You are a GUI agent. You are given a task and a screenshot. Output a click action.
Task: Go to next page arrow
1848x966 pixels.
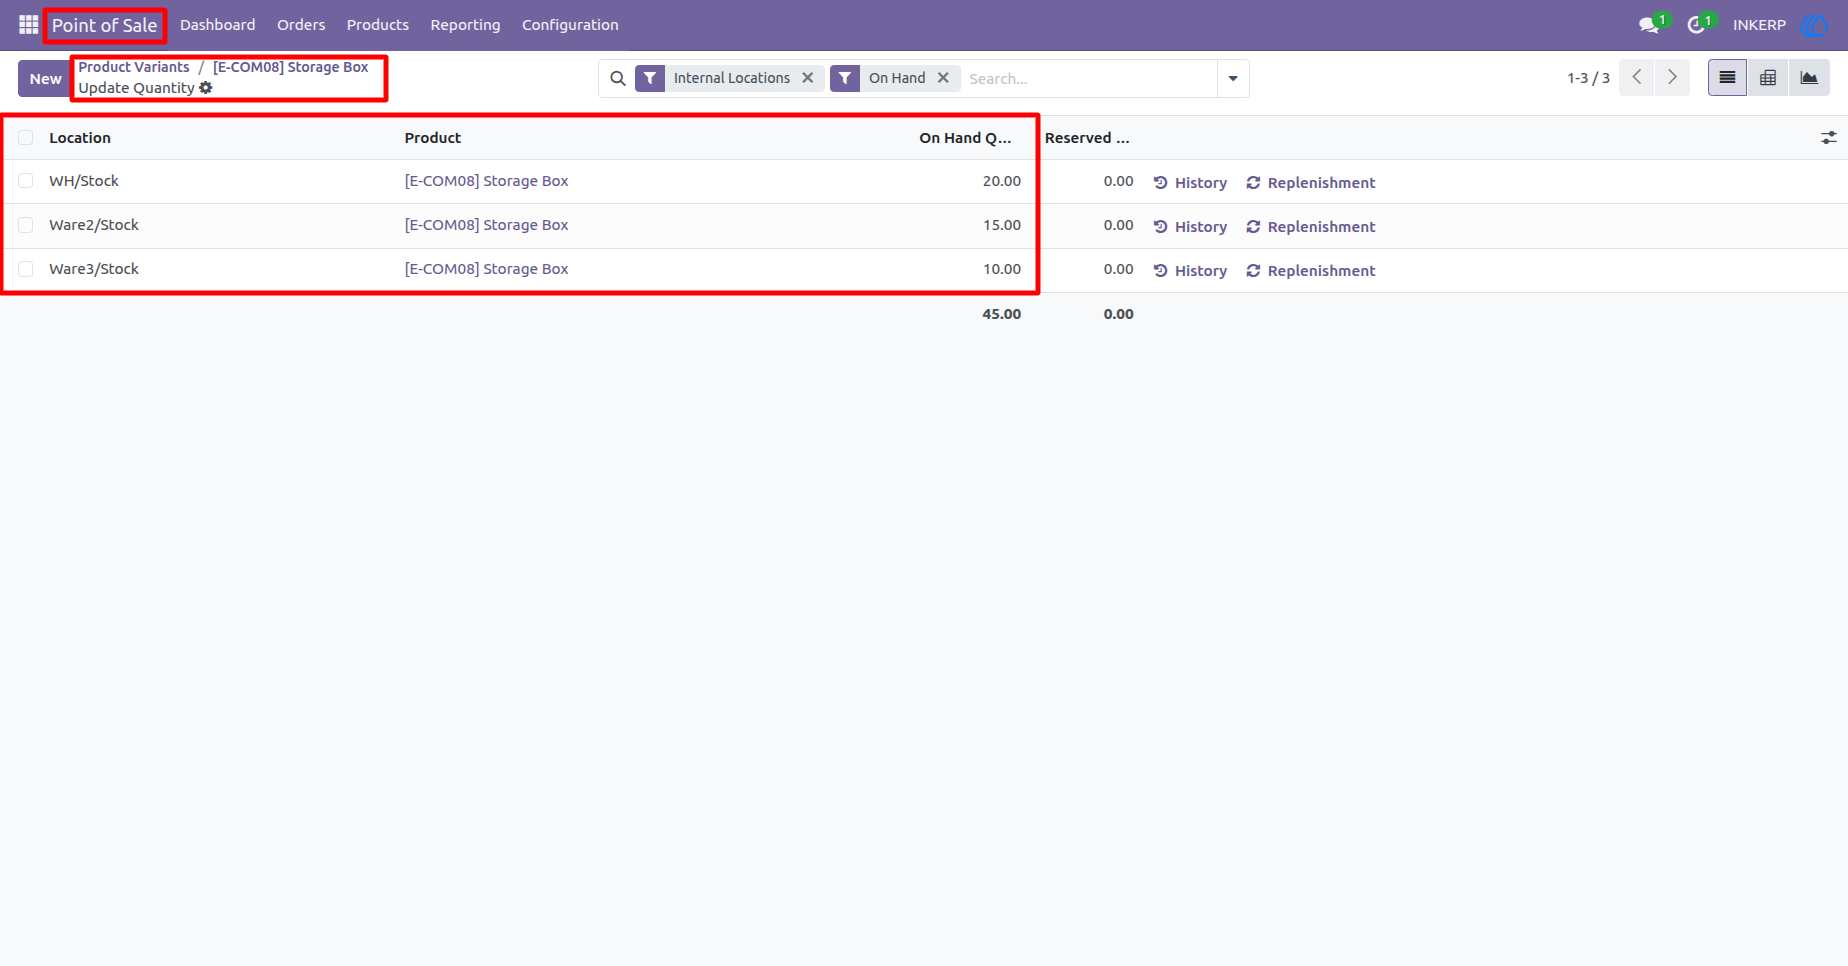point(1672,77)
